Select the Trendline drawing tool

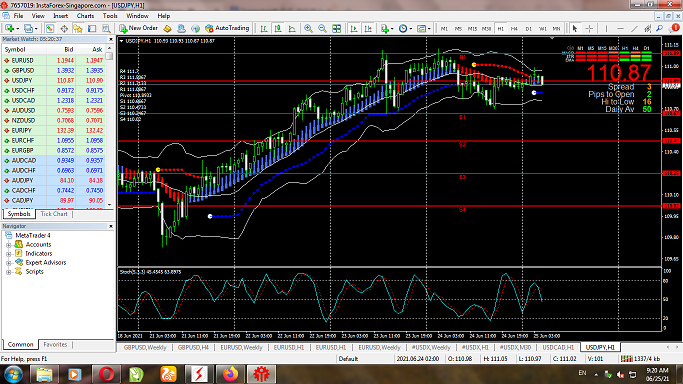634,28
